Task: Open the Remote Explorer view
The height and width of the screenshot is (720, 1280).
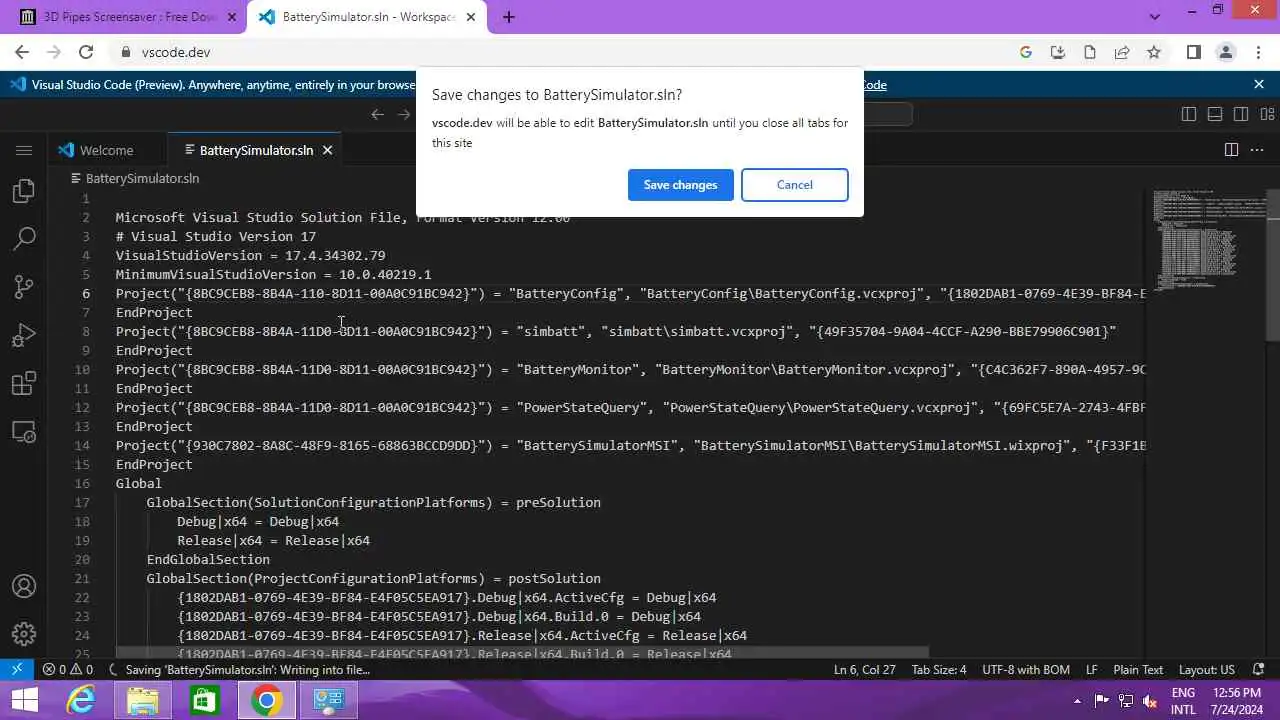Action: click(24, 432)
